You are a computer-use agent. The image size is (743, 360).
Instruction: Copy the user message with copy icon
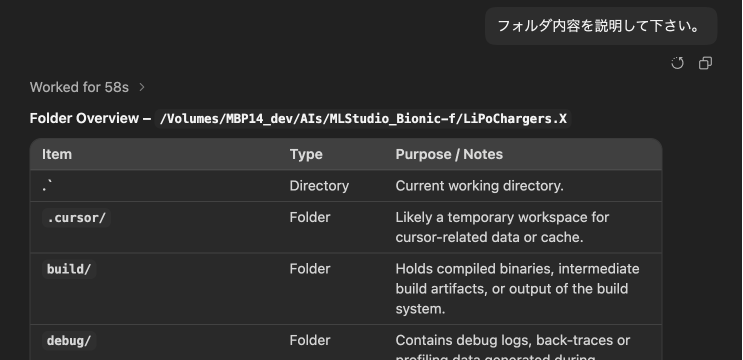pyautogui.click(x=706, y=63)
